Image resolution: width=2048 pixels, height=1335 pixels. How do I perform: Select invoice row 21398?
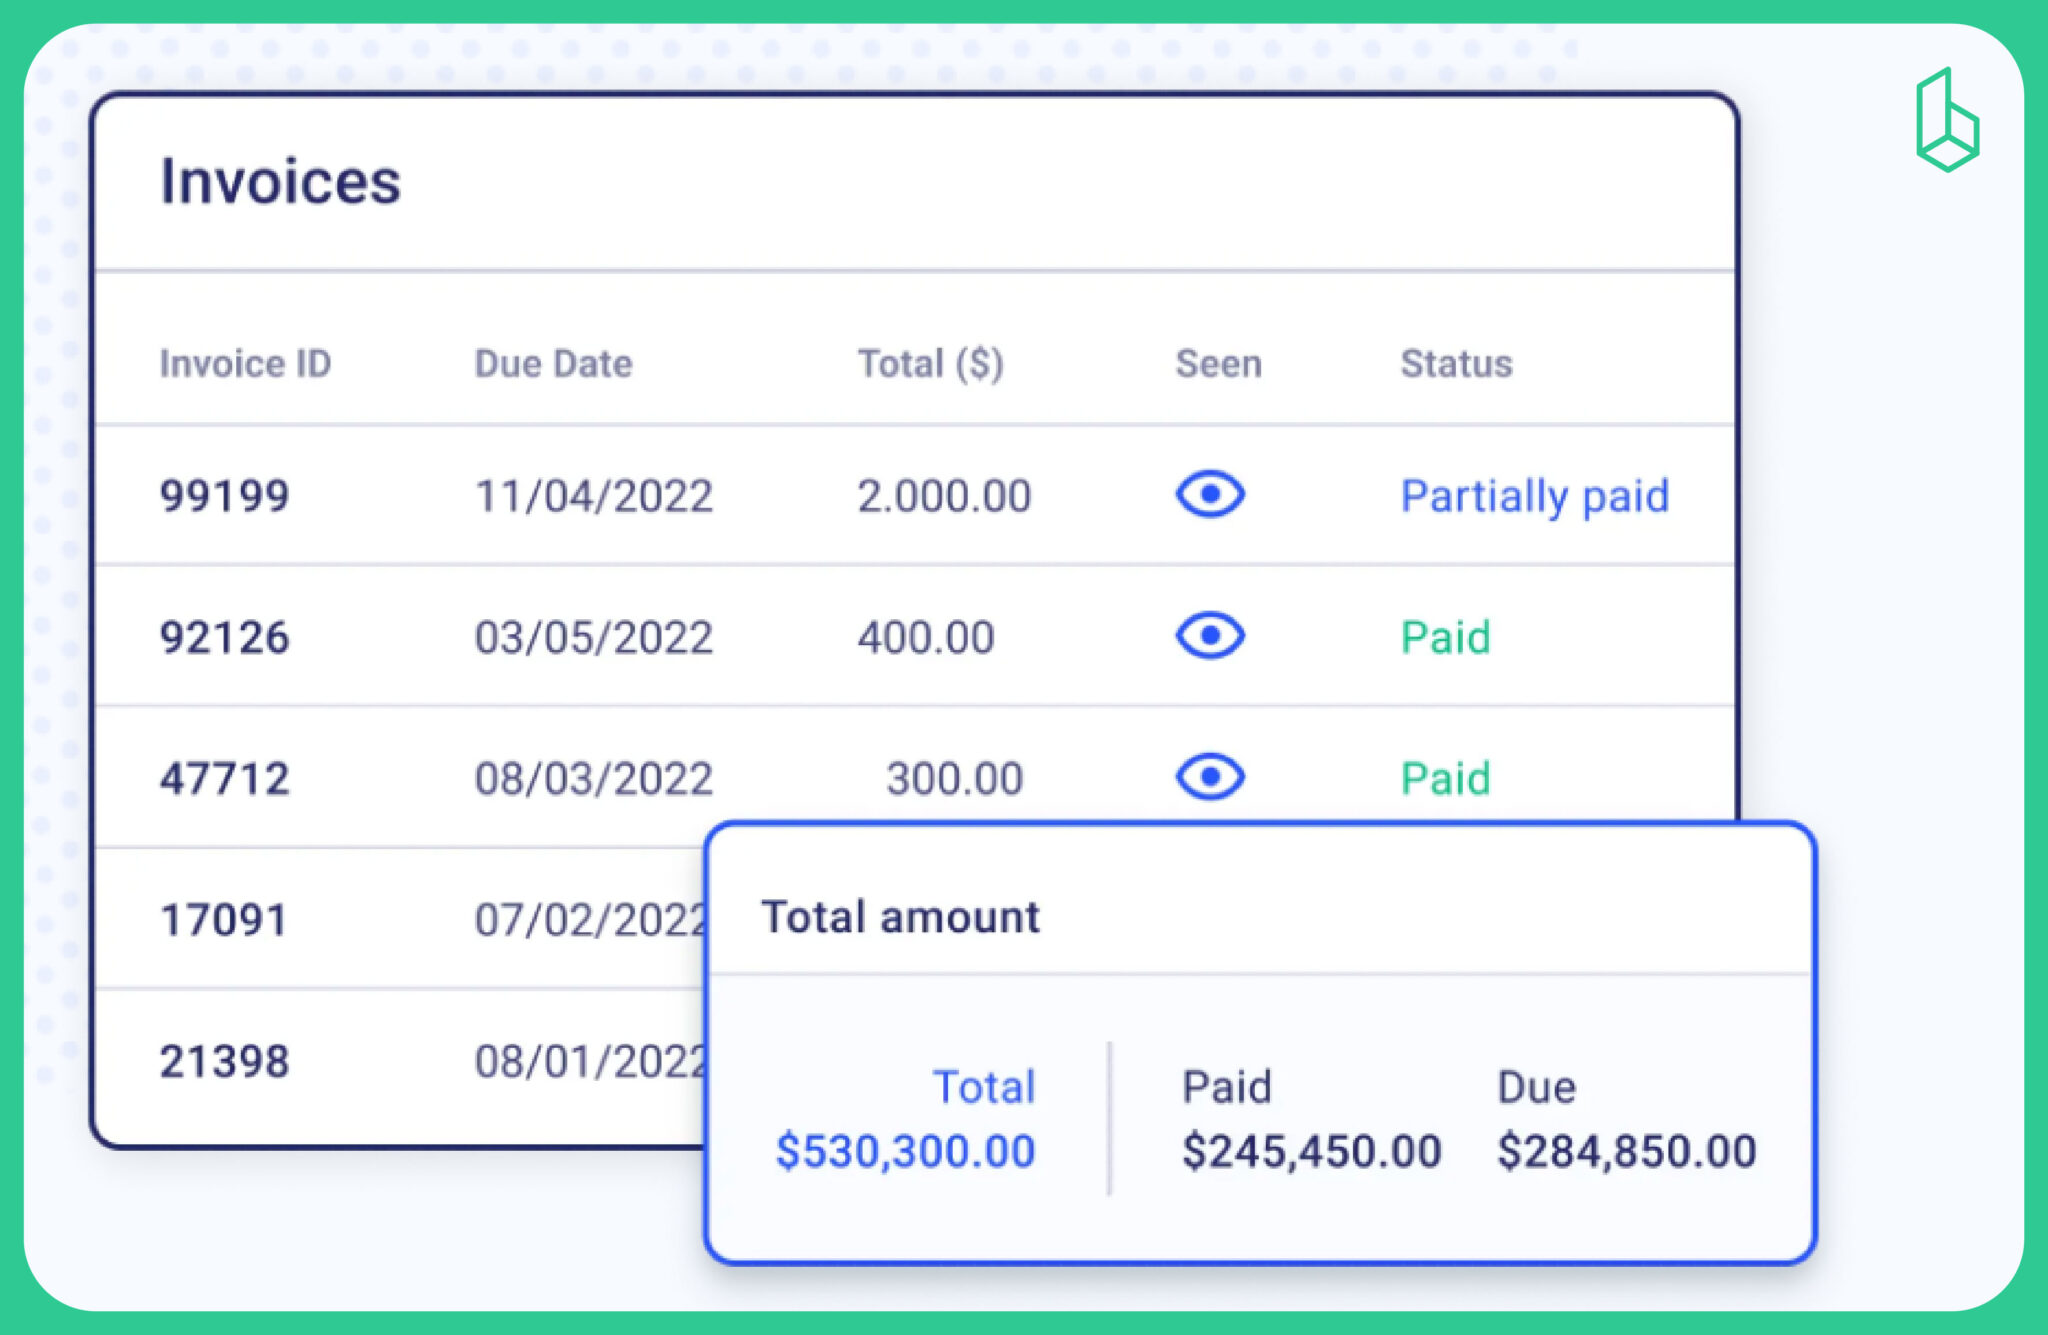pos(224,1061)
